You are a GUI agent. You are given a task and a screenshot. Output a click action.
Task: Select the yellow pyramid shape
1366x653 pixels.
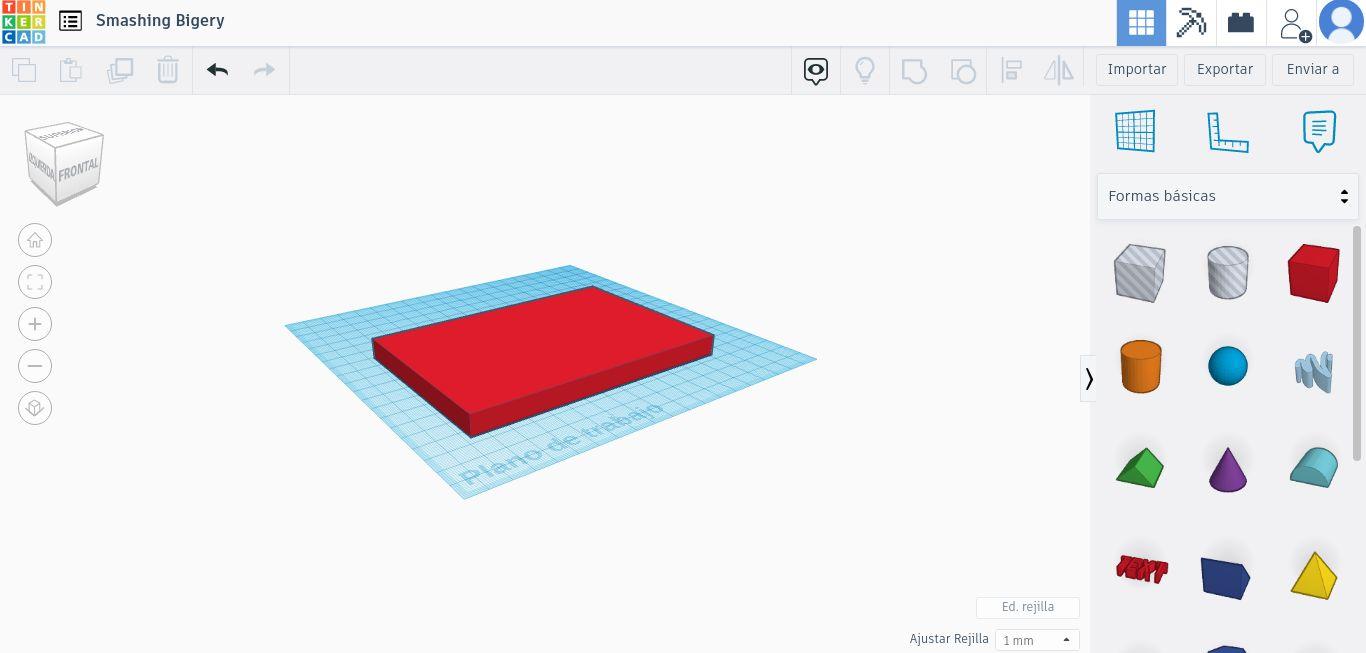1313,575
